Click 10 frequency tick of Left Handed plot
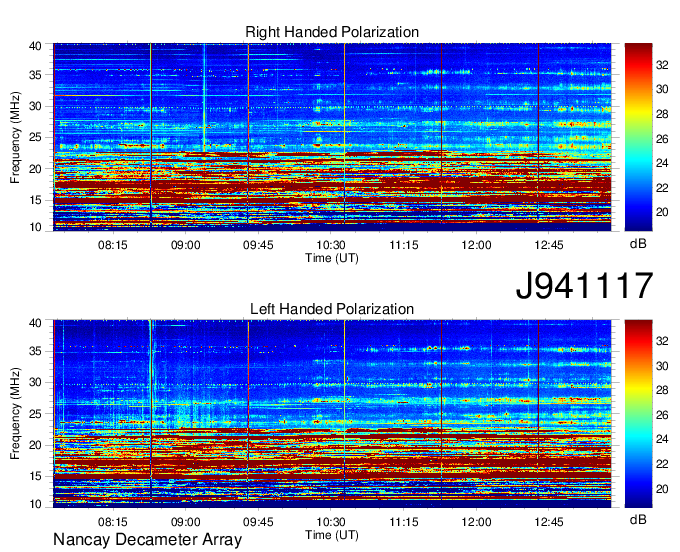Screen dimensions: 680x552 point(36,504)
